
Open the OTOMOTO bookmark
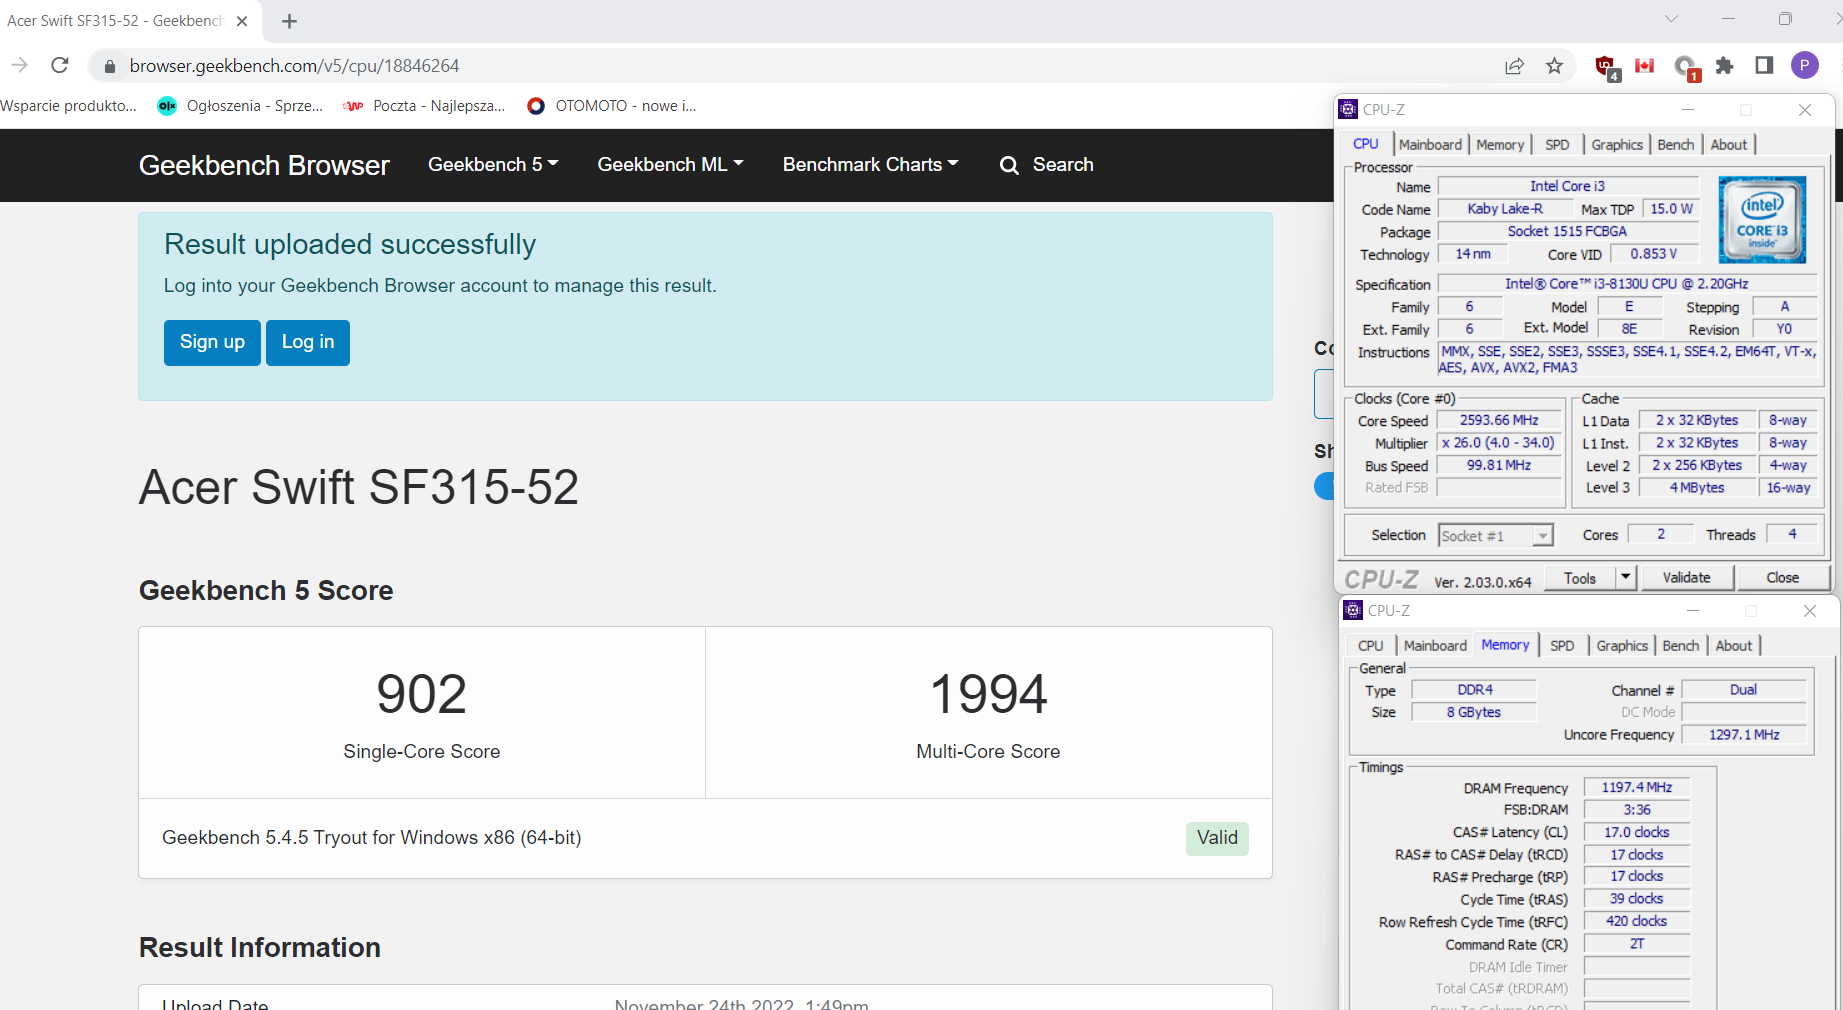(x=611, y=106)
